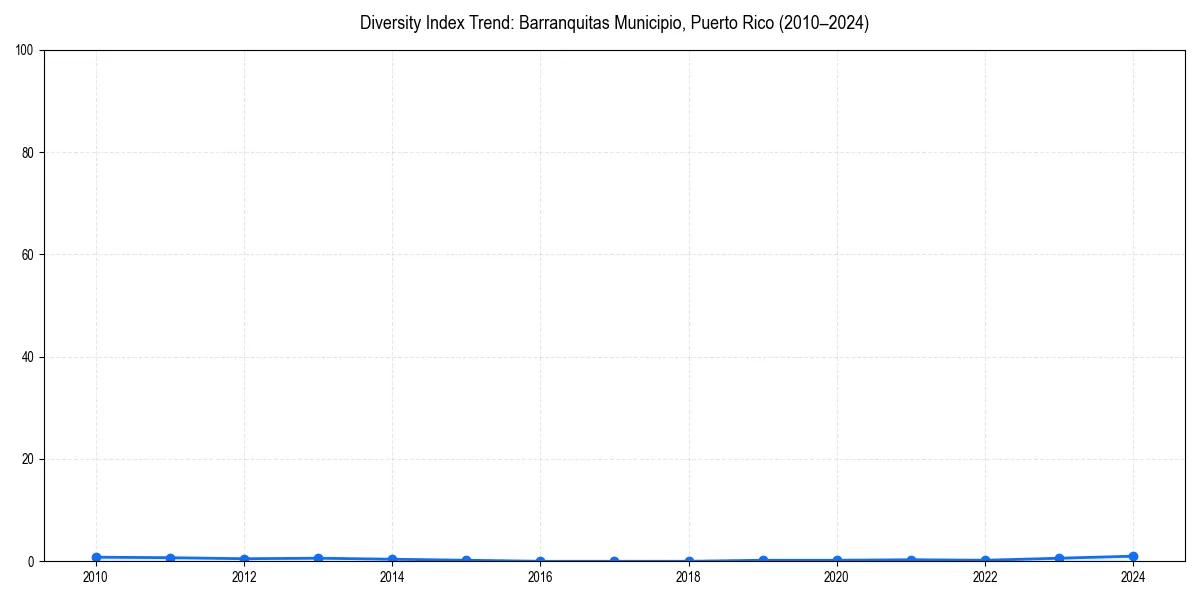Click the 2014 marker on the blue line
The height and width of the screenshot is (600, 1200).
(x=391, y=558)
